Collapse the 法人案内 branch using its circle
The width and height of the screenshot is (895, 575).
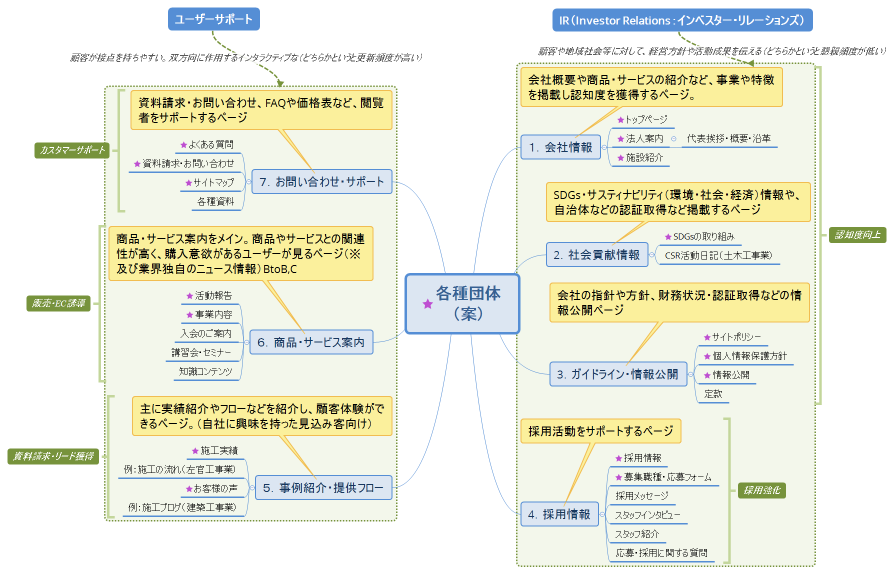click(673, 138)
